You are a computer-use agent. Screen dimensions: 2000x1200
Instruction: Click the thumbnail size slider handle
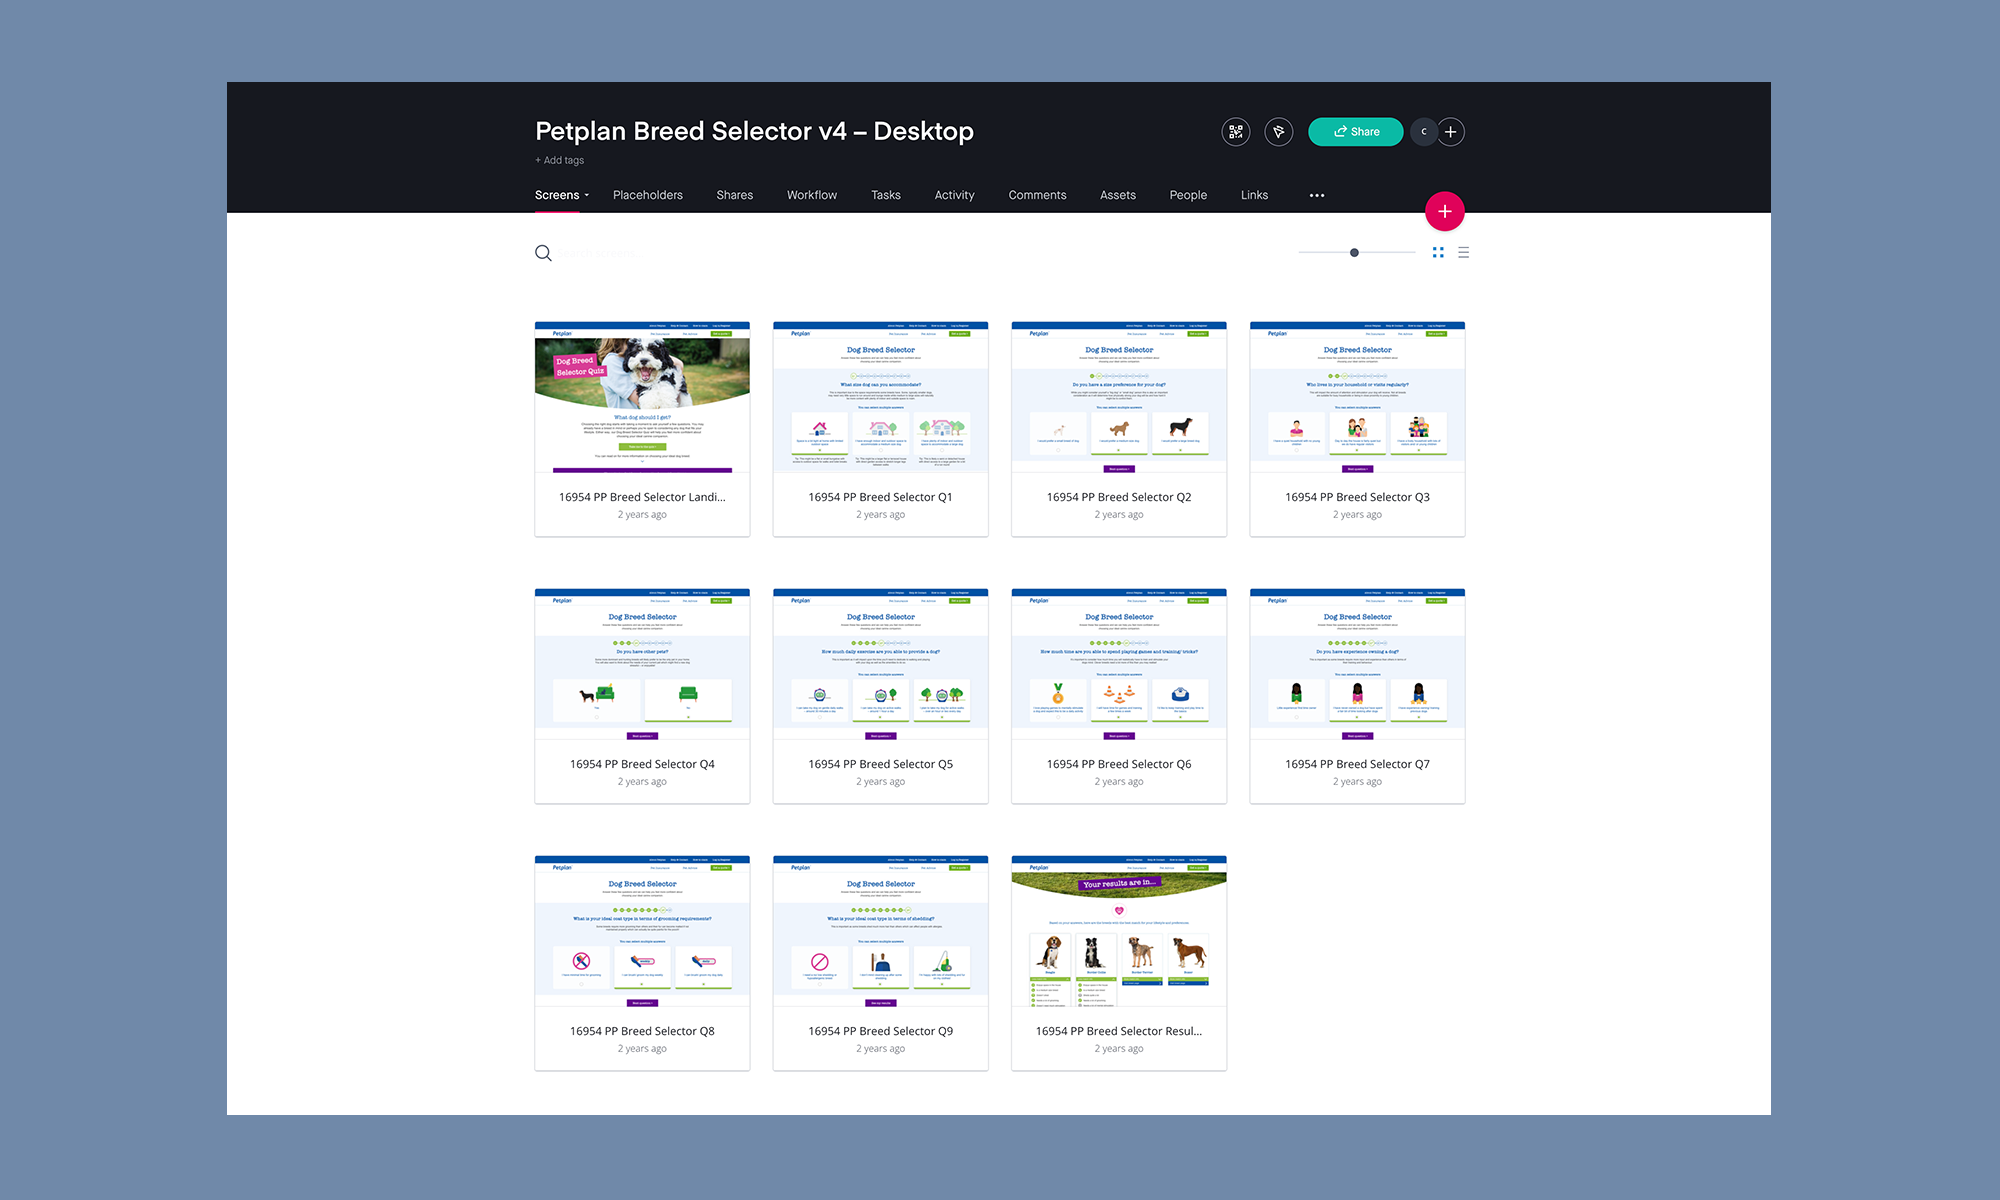point(1354,253)
